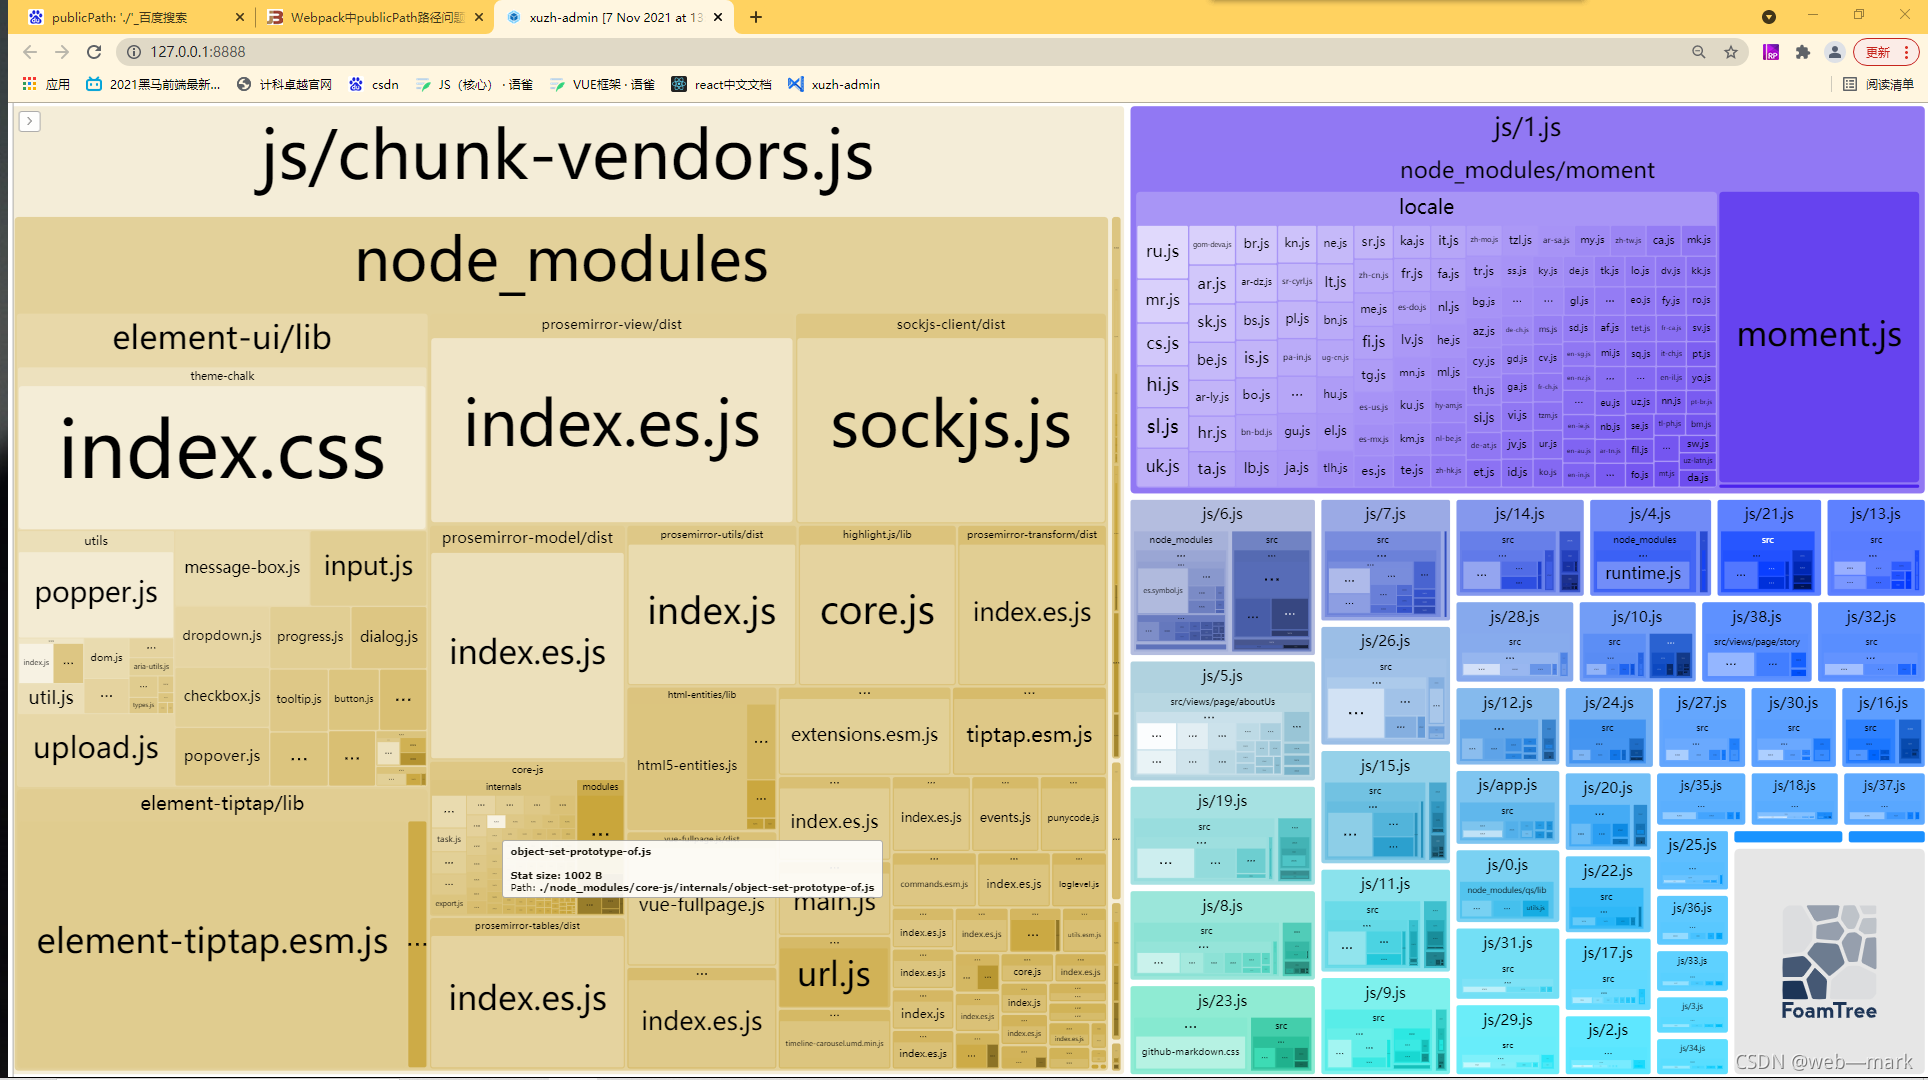The height and width of the screenshot is (1080, 1928).
Task: Open the csdn bookmark
Action: pyautogui.click(x=374, y=84)
